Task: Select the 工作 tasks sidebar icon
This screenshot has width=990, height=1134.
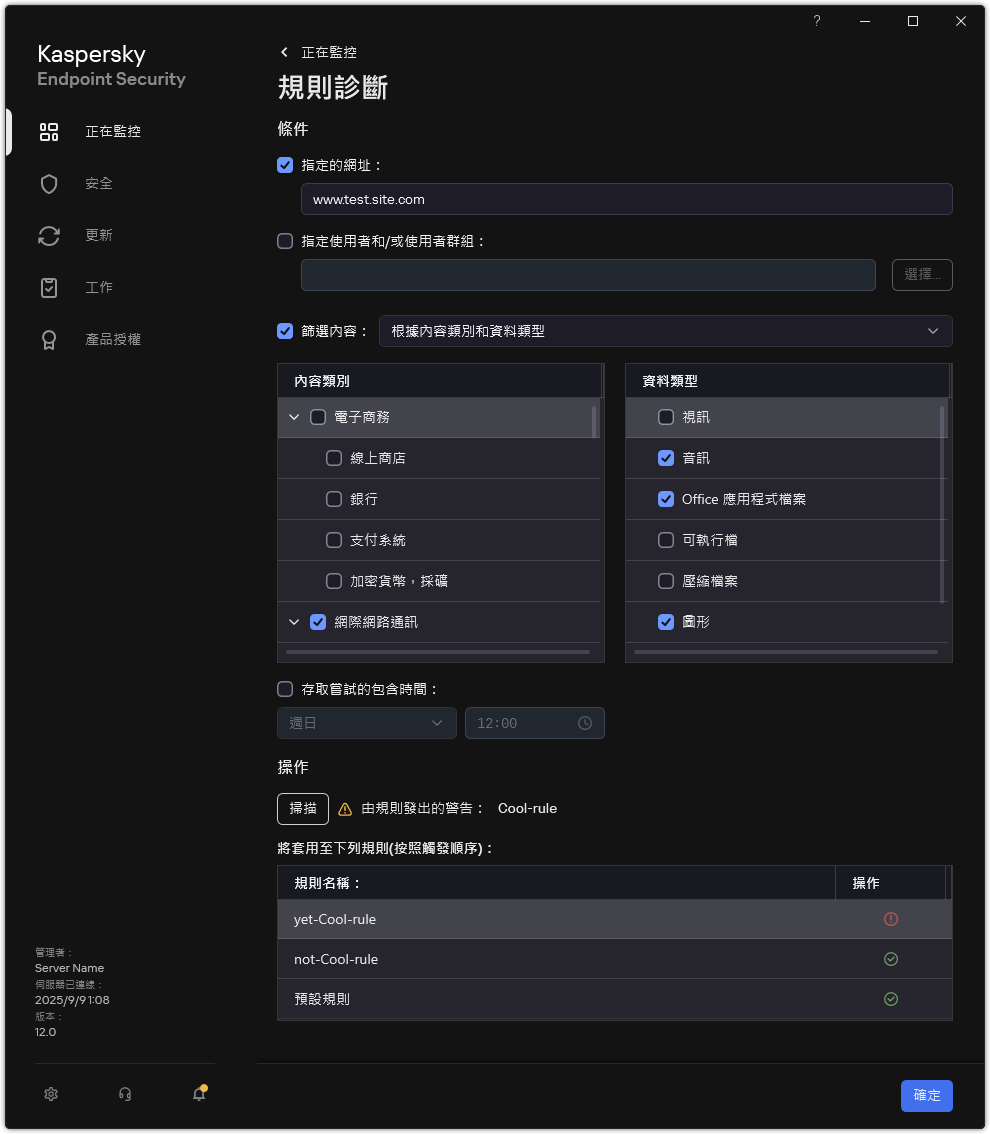Action: tap(49, 287)
